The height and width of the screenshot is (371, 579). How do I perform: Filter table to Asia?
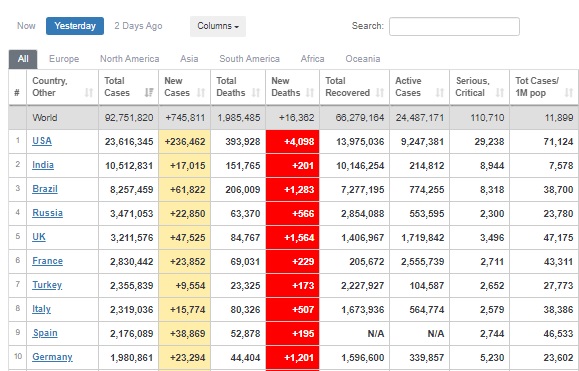(x=189, y=59)
